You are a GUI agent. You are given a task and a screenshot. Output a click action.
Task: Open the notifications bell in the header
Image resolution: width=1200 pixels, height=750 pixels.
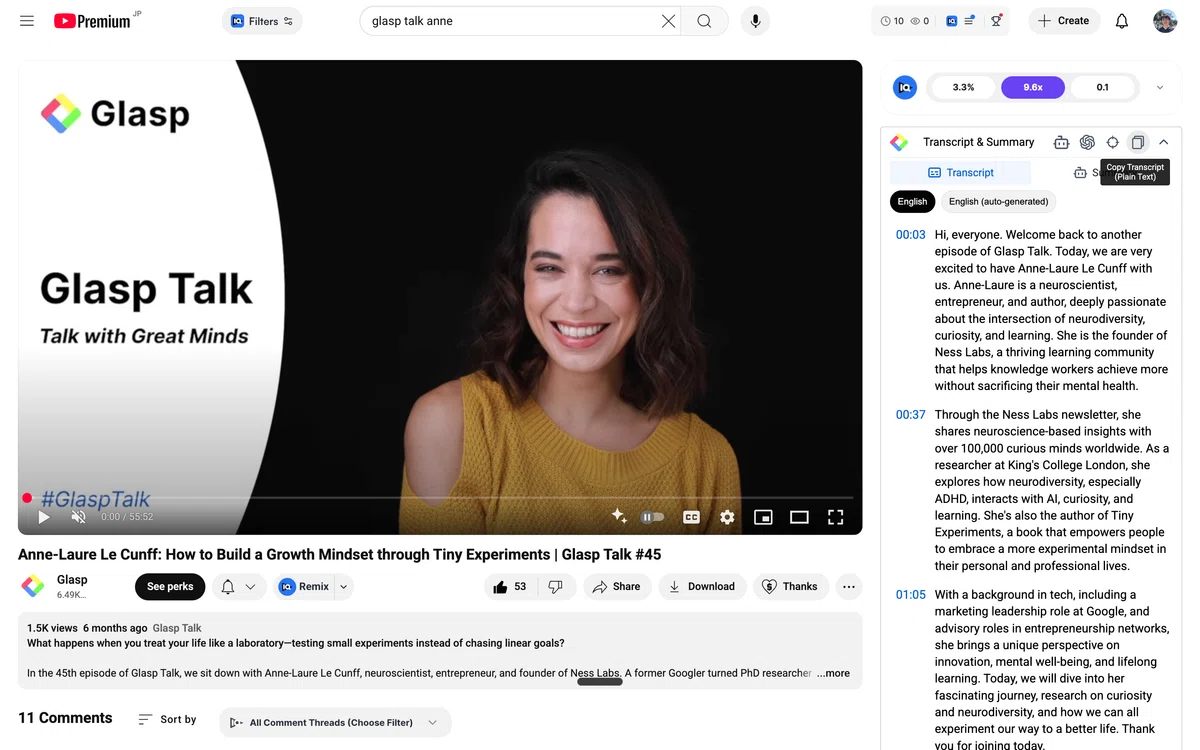(x=1122, y=21)
